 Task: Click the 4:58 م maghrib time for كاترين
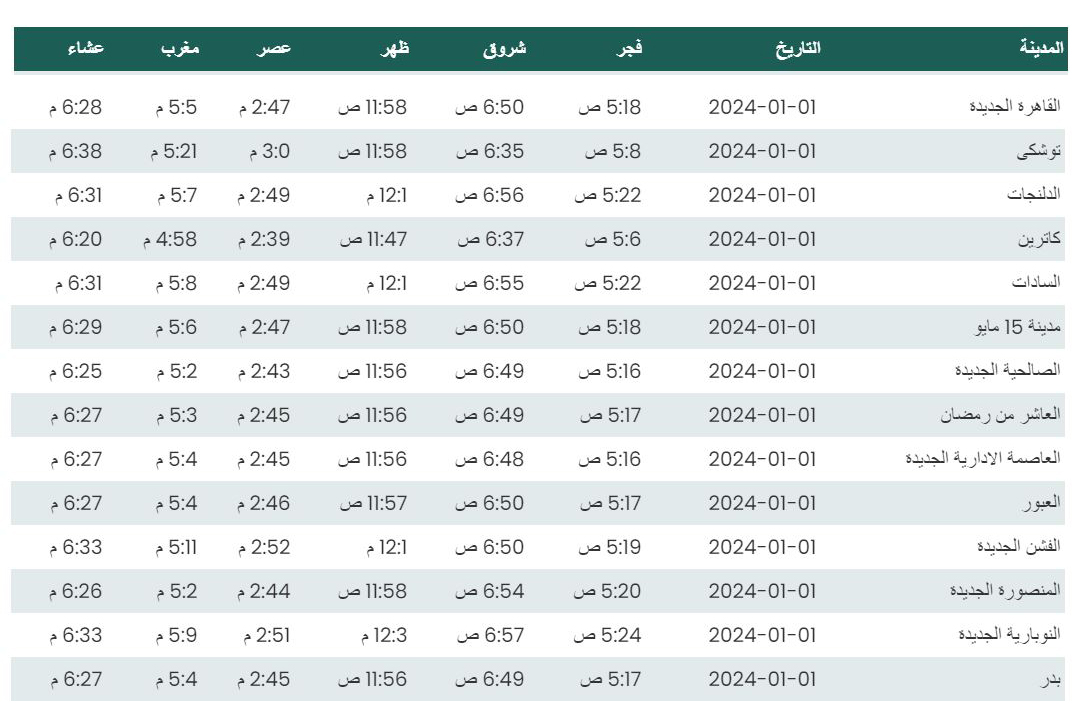[x=170, y=239]
